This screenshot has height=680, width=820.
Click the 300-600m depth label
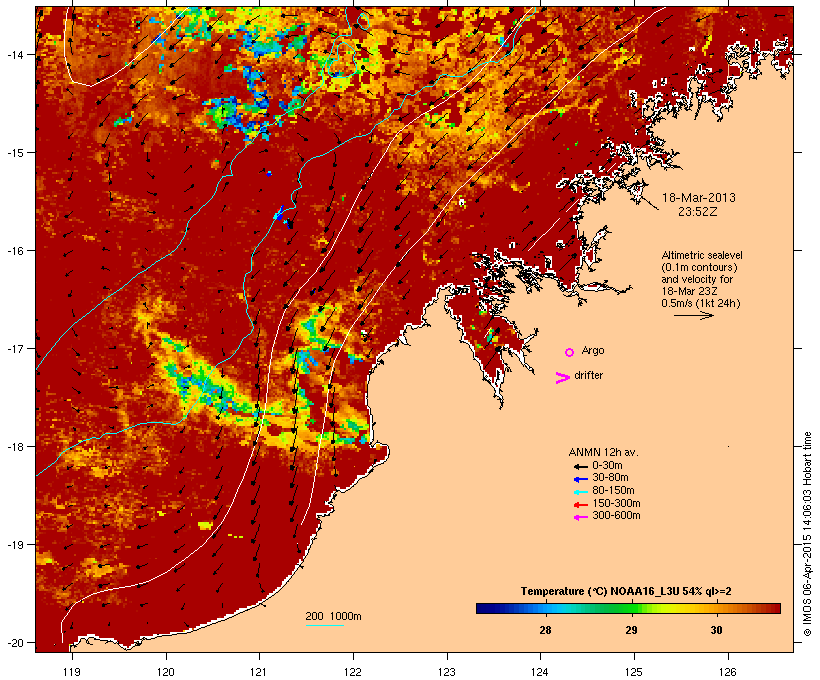pyautogui.click(x=616, y=516)
